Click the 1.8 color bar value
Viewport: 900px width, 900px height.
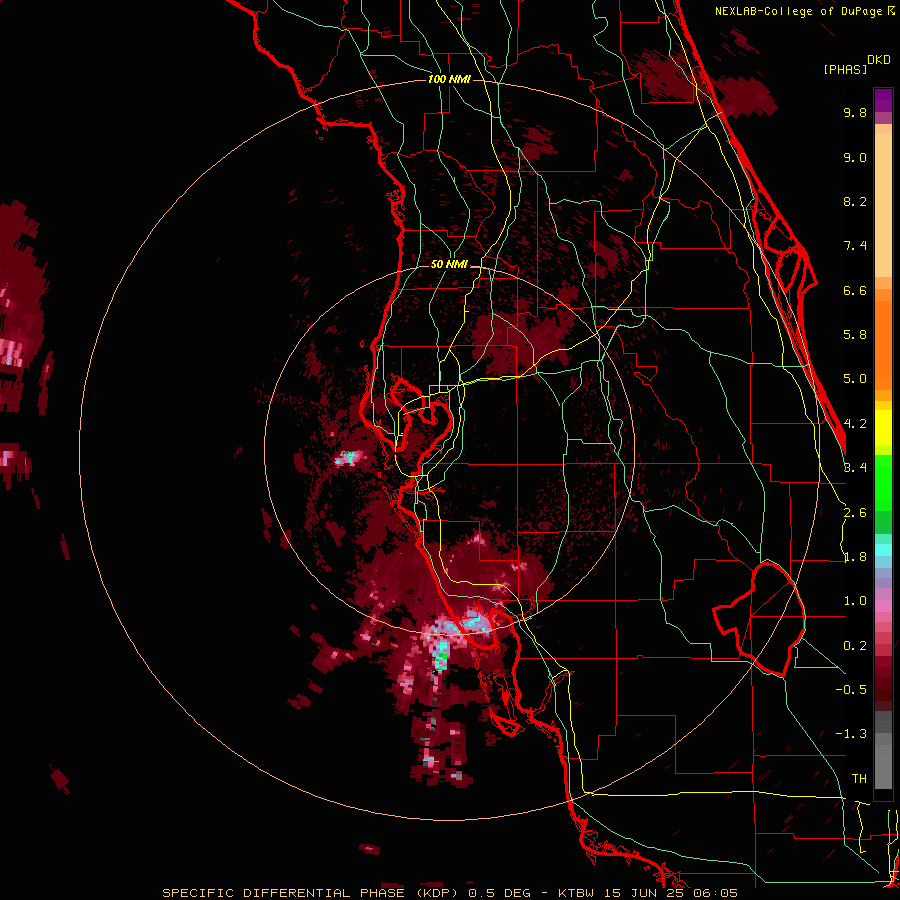pos(855,557)
